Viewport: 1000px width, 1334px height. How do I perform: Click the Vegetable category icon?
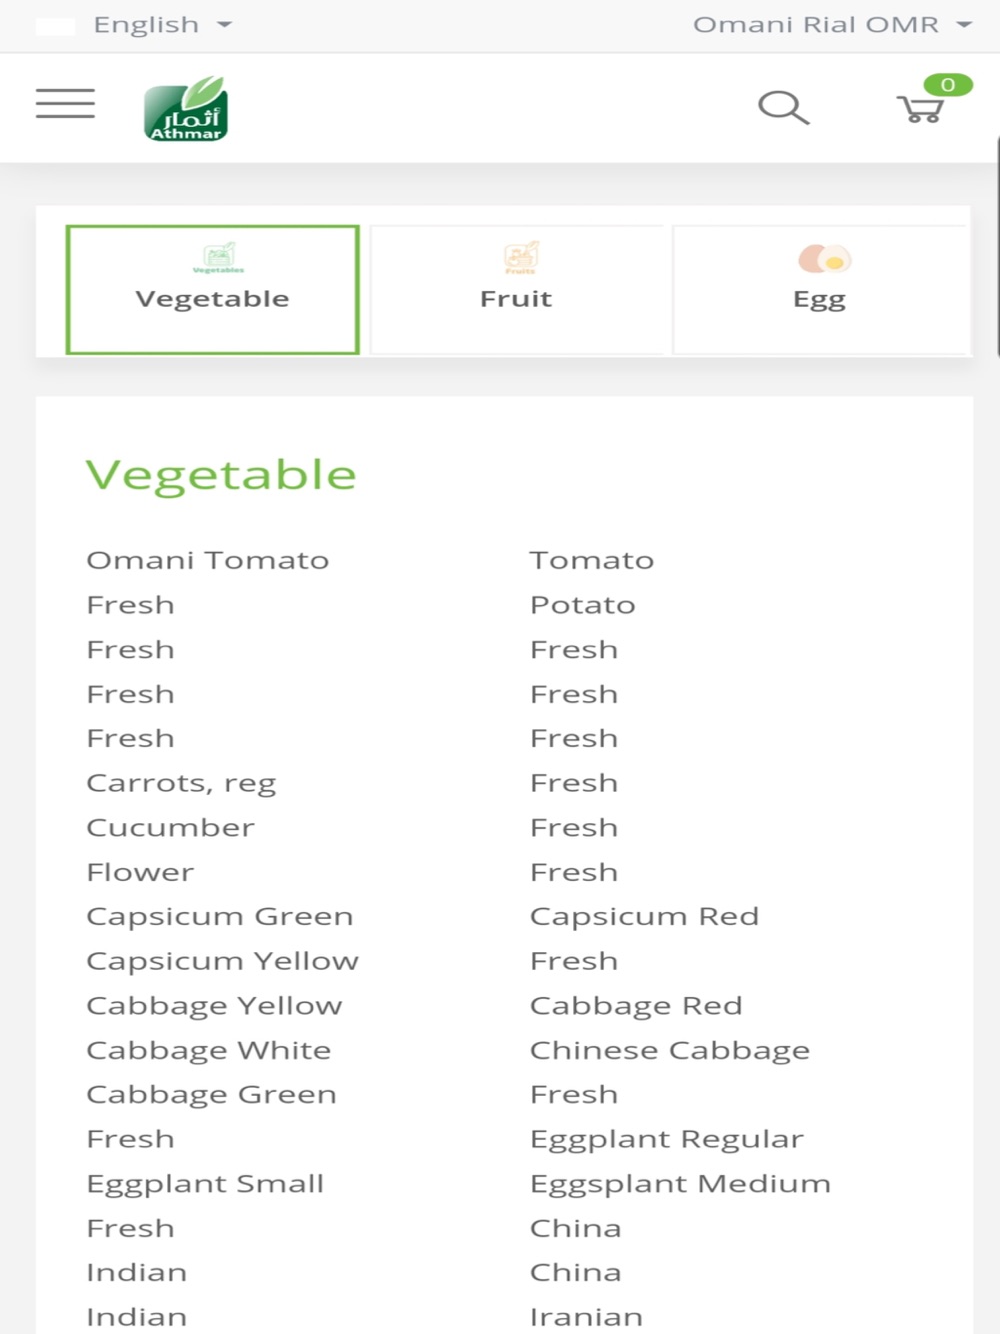tap(219, 257)
